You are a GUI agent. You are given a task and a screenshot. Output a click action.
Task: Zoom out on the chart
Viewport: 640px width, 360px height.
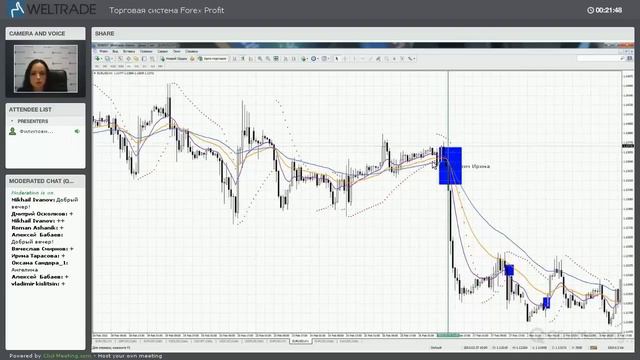268,59
